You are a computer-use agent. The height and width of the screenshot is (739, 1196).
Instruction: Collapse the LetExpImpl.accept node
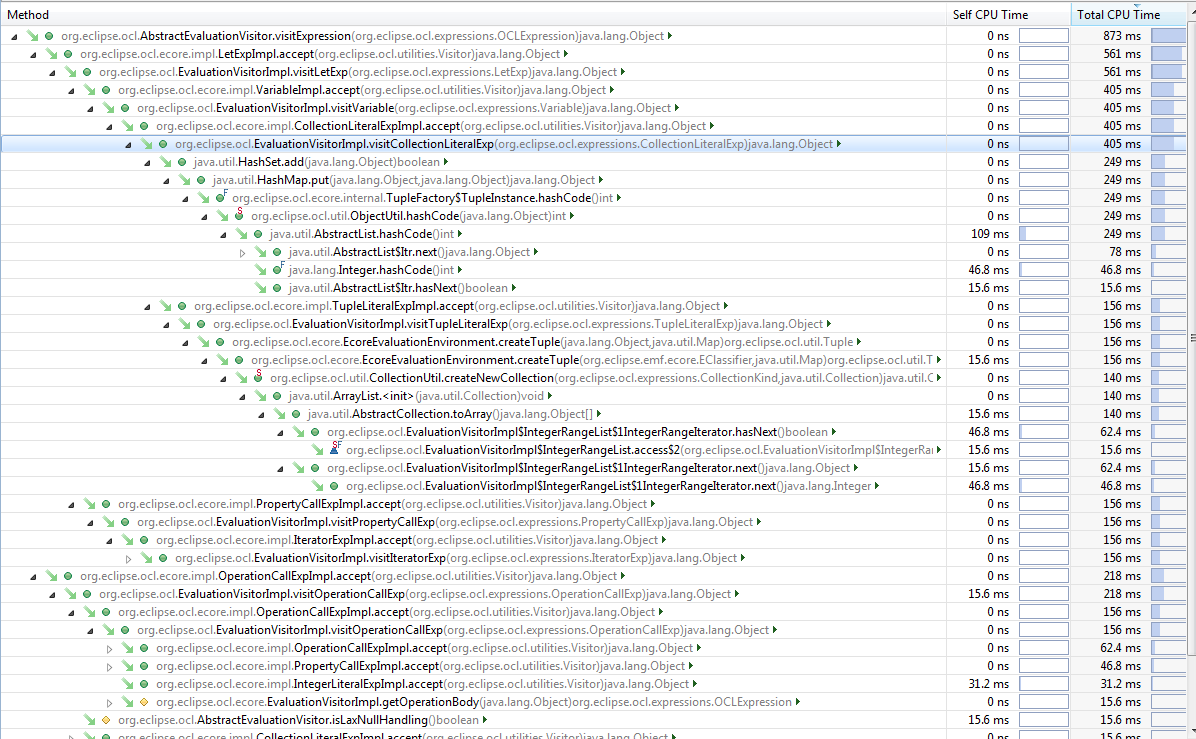33,54
